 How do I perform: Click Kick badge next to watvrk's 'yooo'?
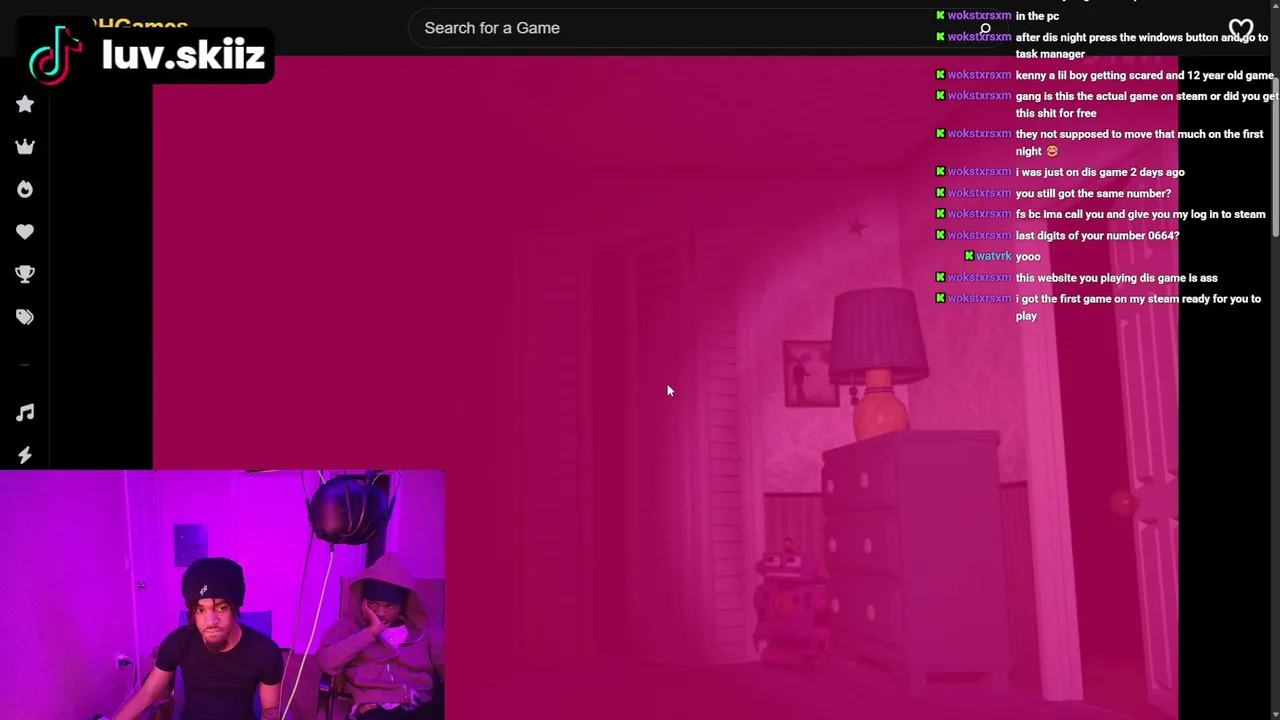click(969, 256)
